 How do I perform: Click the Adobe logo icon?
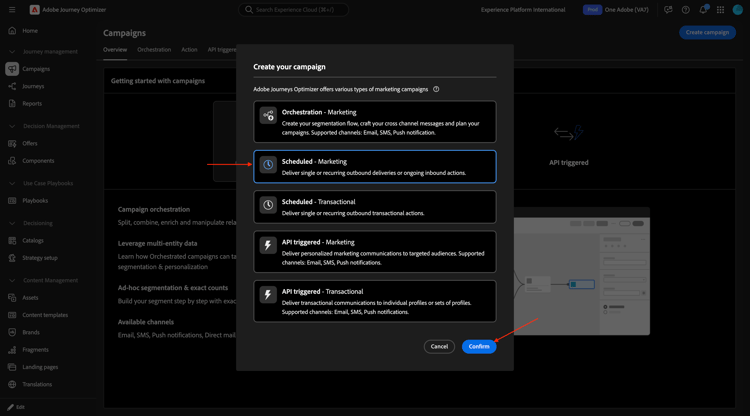pos(34,10)
